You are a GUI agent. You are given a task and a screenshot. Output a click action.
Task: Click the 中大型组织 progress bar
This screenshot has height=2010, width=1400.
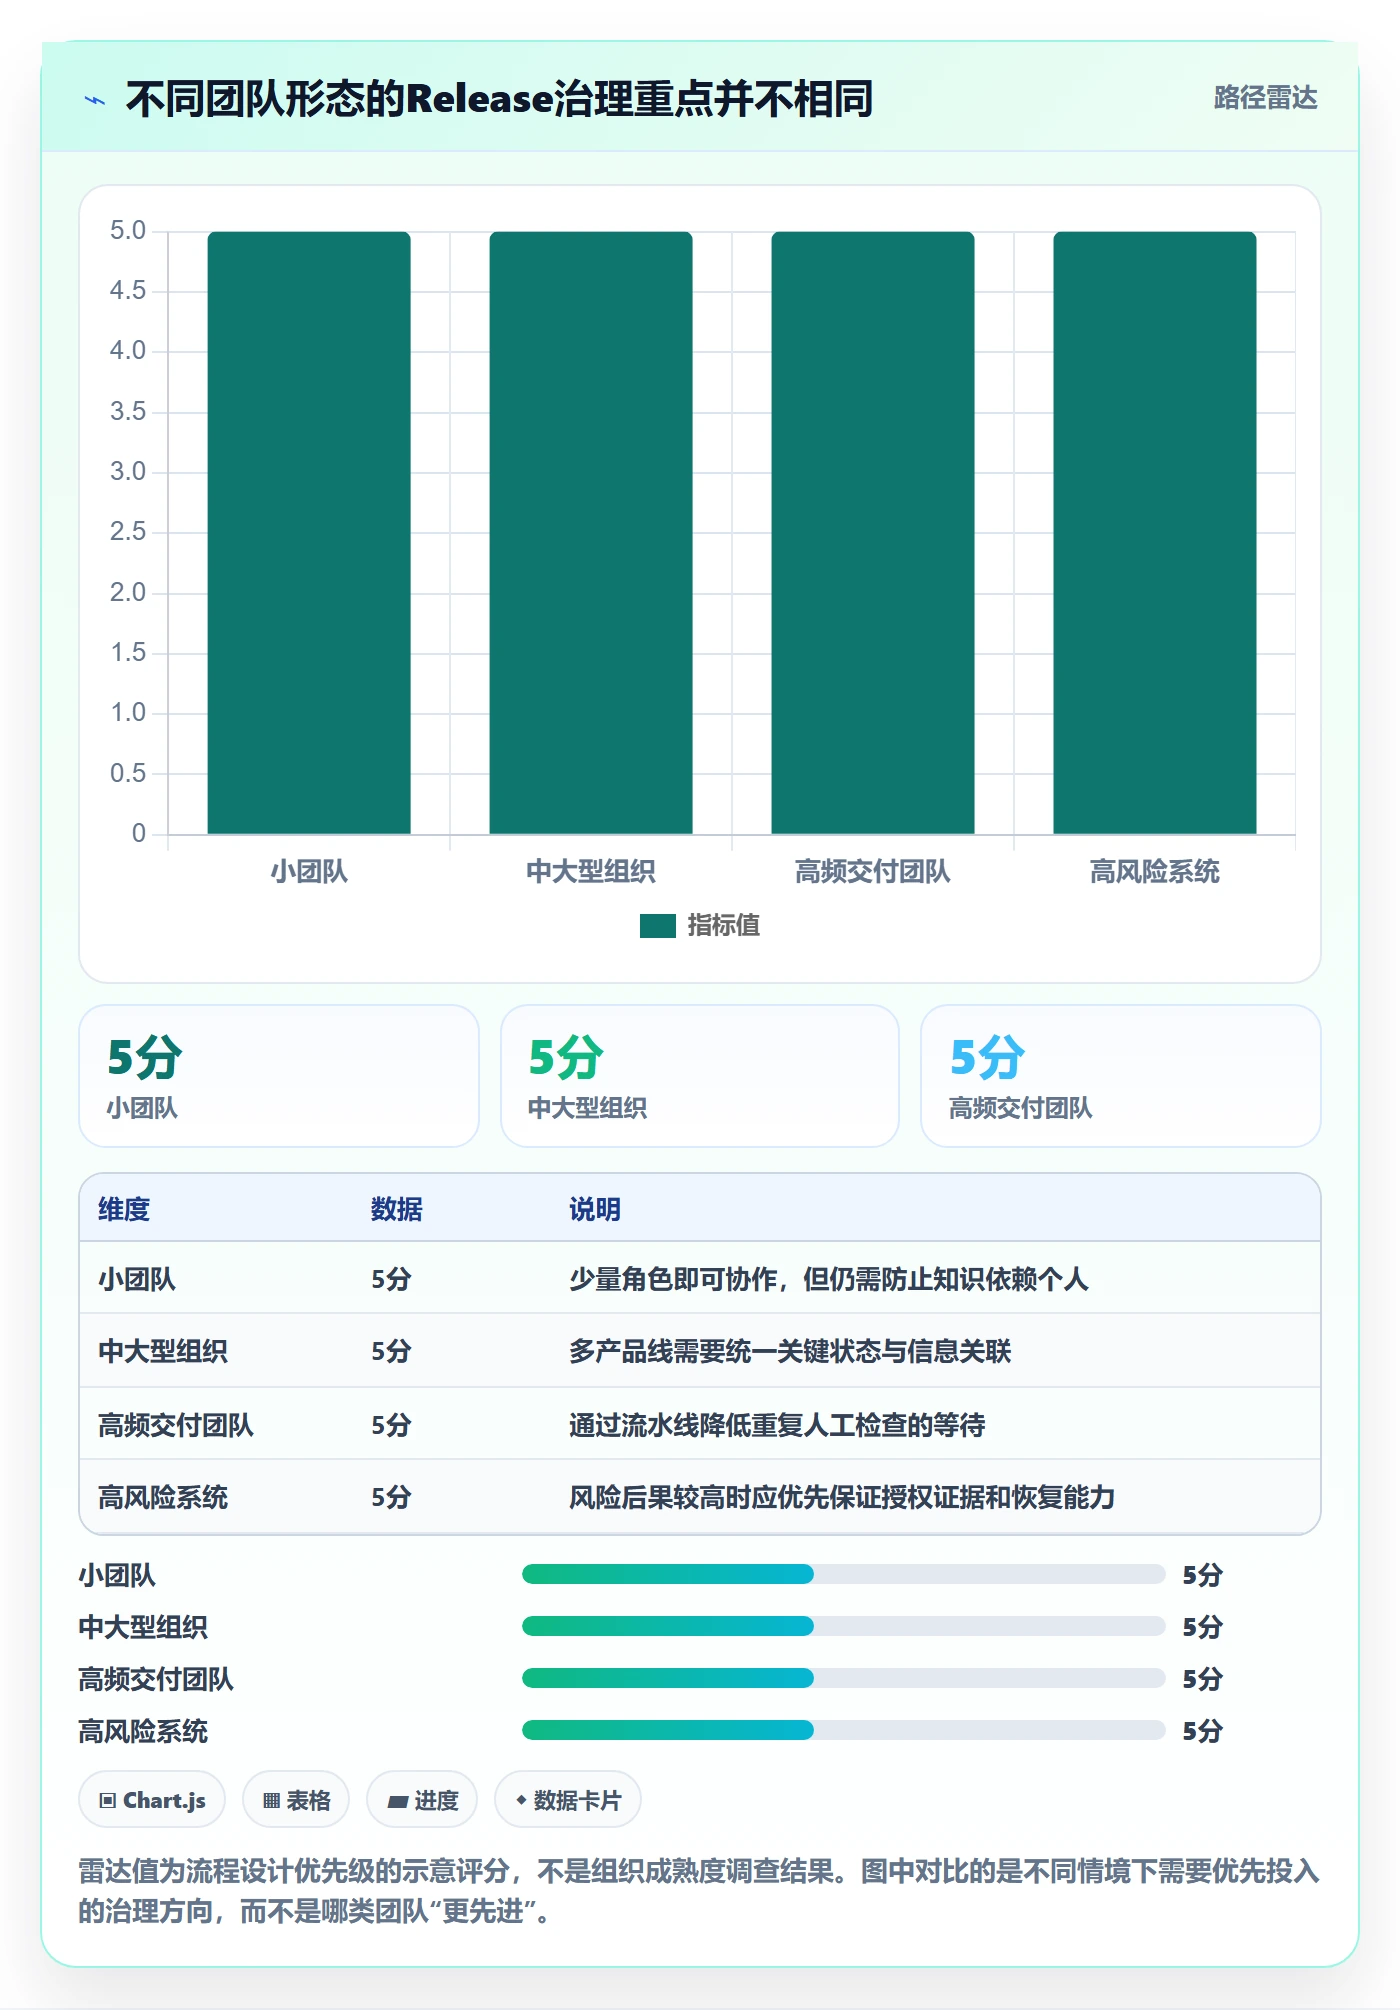click(x=843, y=1626)
